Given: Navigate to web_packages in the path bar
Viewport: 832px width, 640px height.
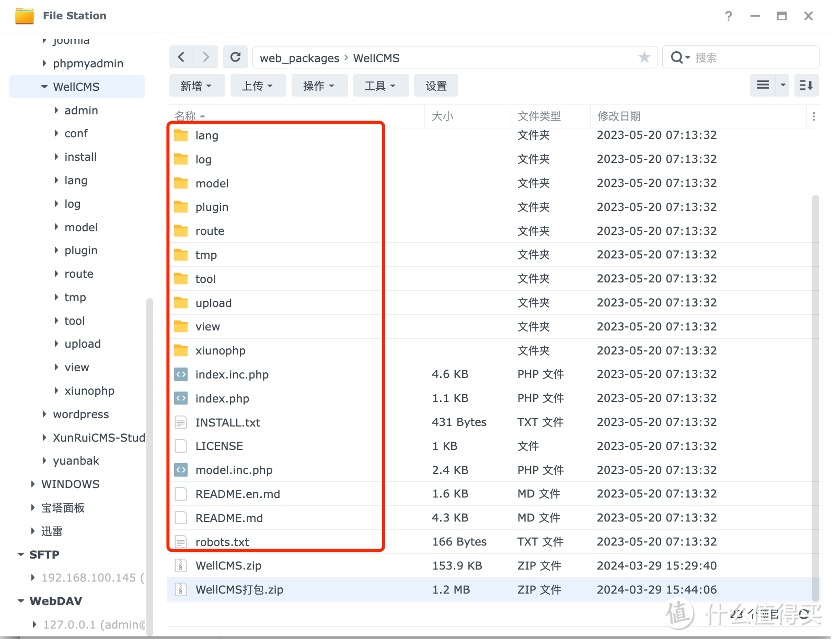Looking at the screenshot, I should pyautogui.click(x=299, y=58).
